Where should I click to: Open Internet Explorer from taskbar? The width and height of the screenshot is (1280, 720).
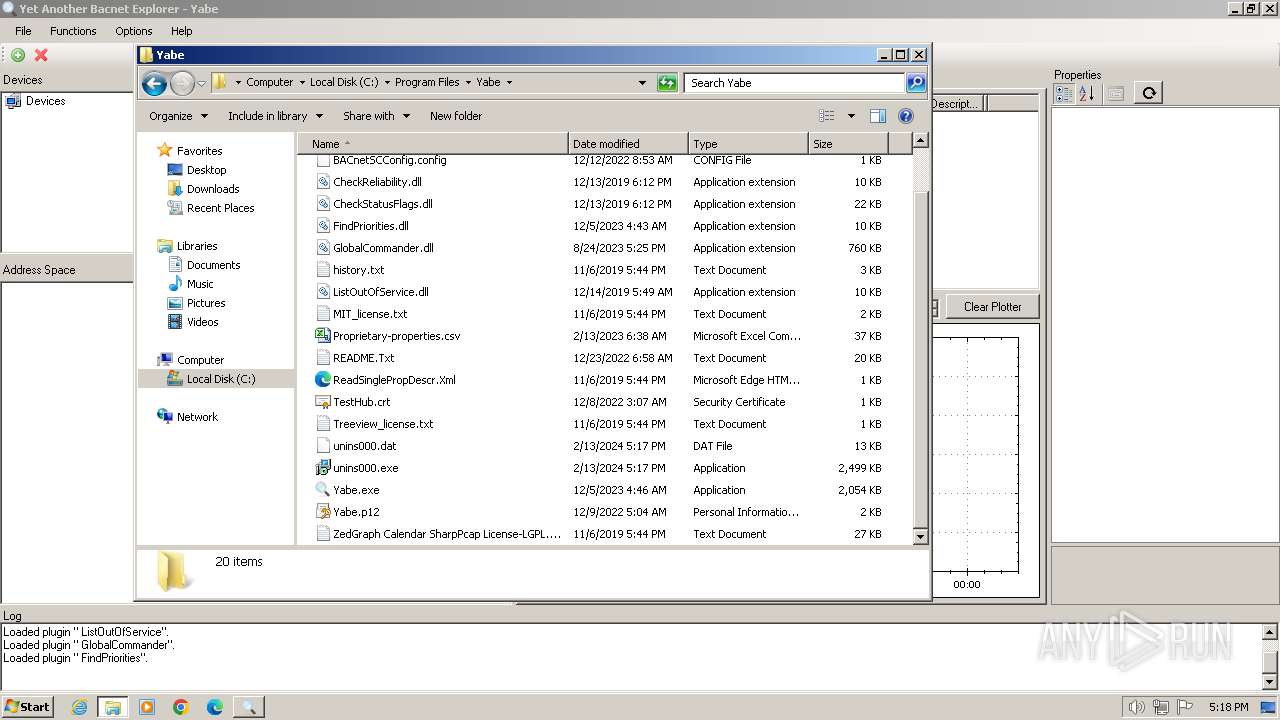79,707
